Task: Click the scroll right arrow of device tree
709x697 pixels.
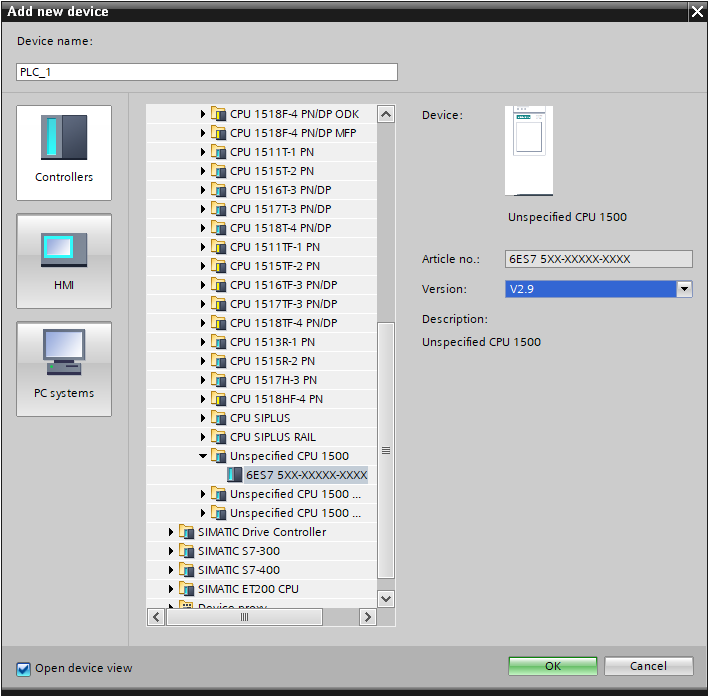Action: point(368,616)
